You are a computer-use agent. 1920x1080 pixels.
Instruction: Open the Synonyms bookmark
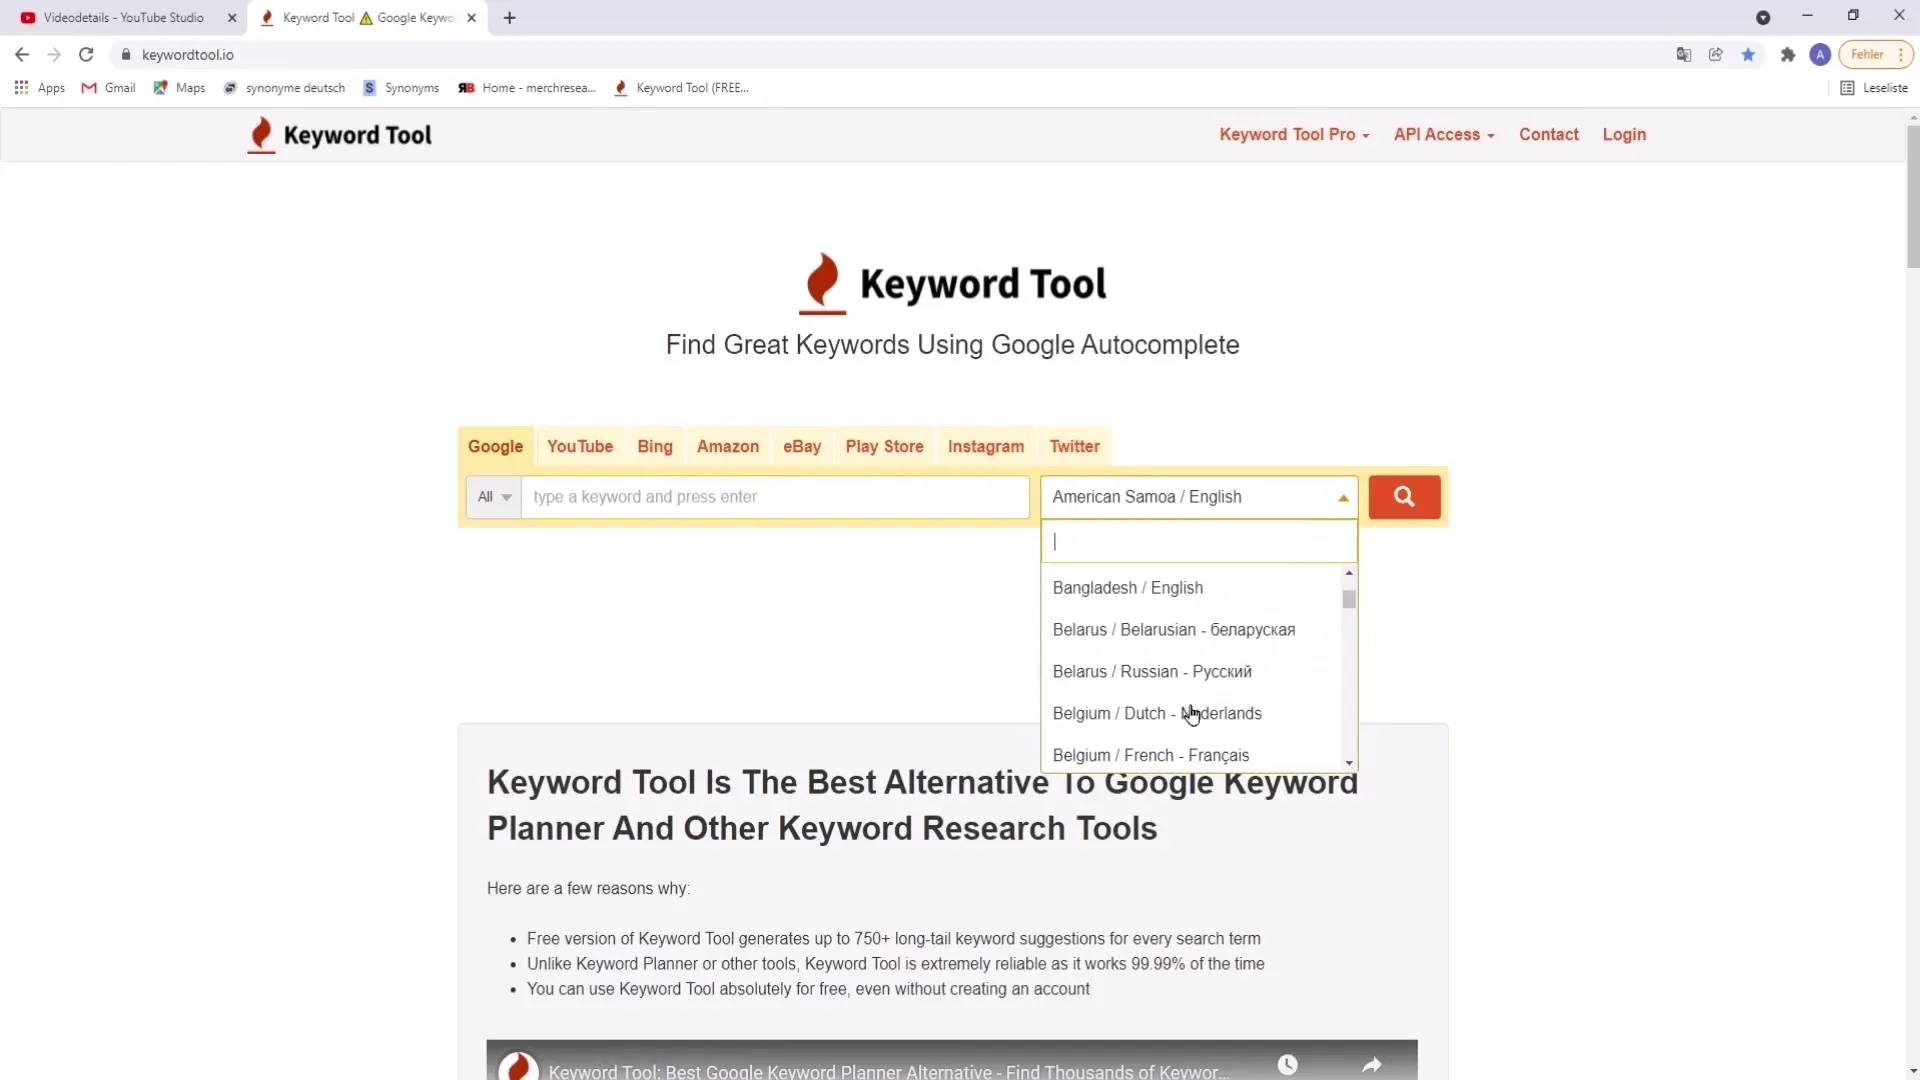pyautogui.click(x=401, y=88)
